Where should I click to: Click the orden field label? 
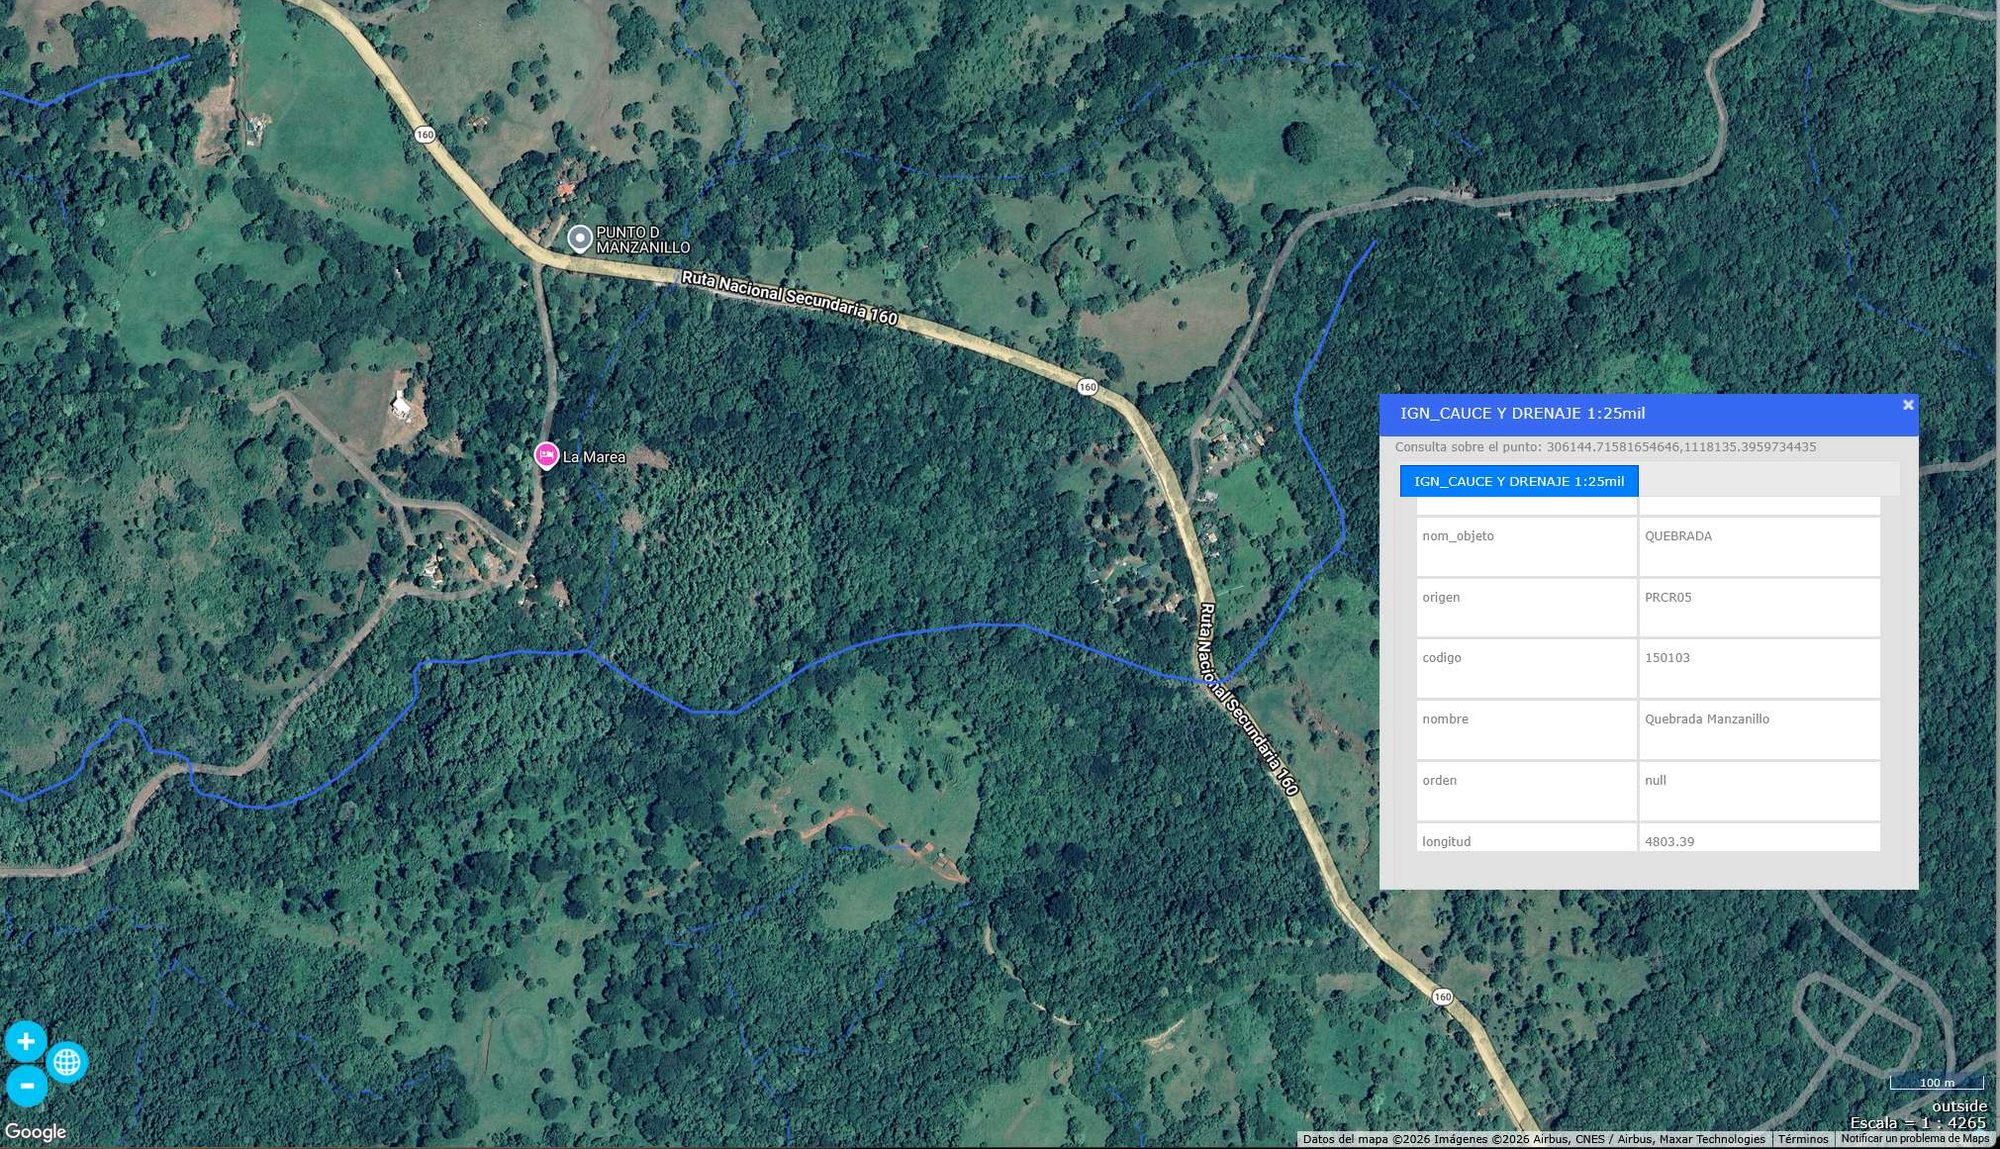click(x=1439, y=780)
